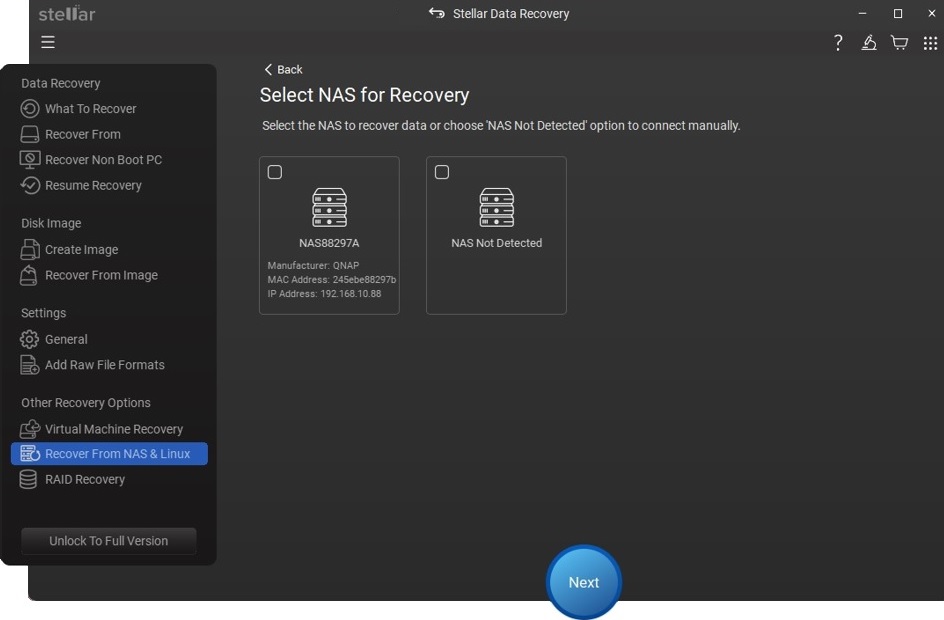Click the Create Image icon

click(30, 249)
